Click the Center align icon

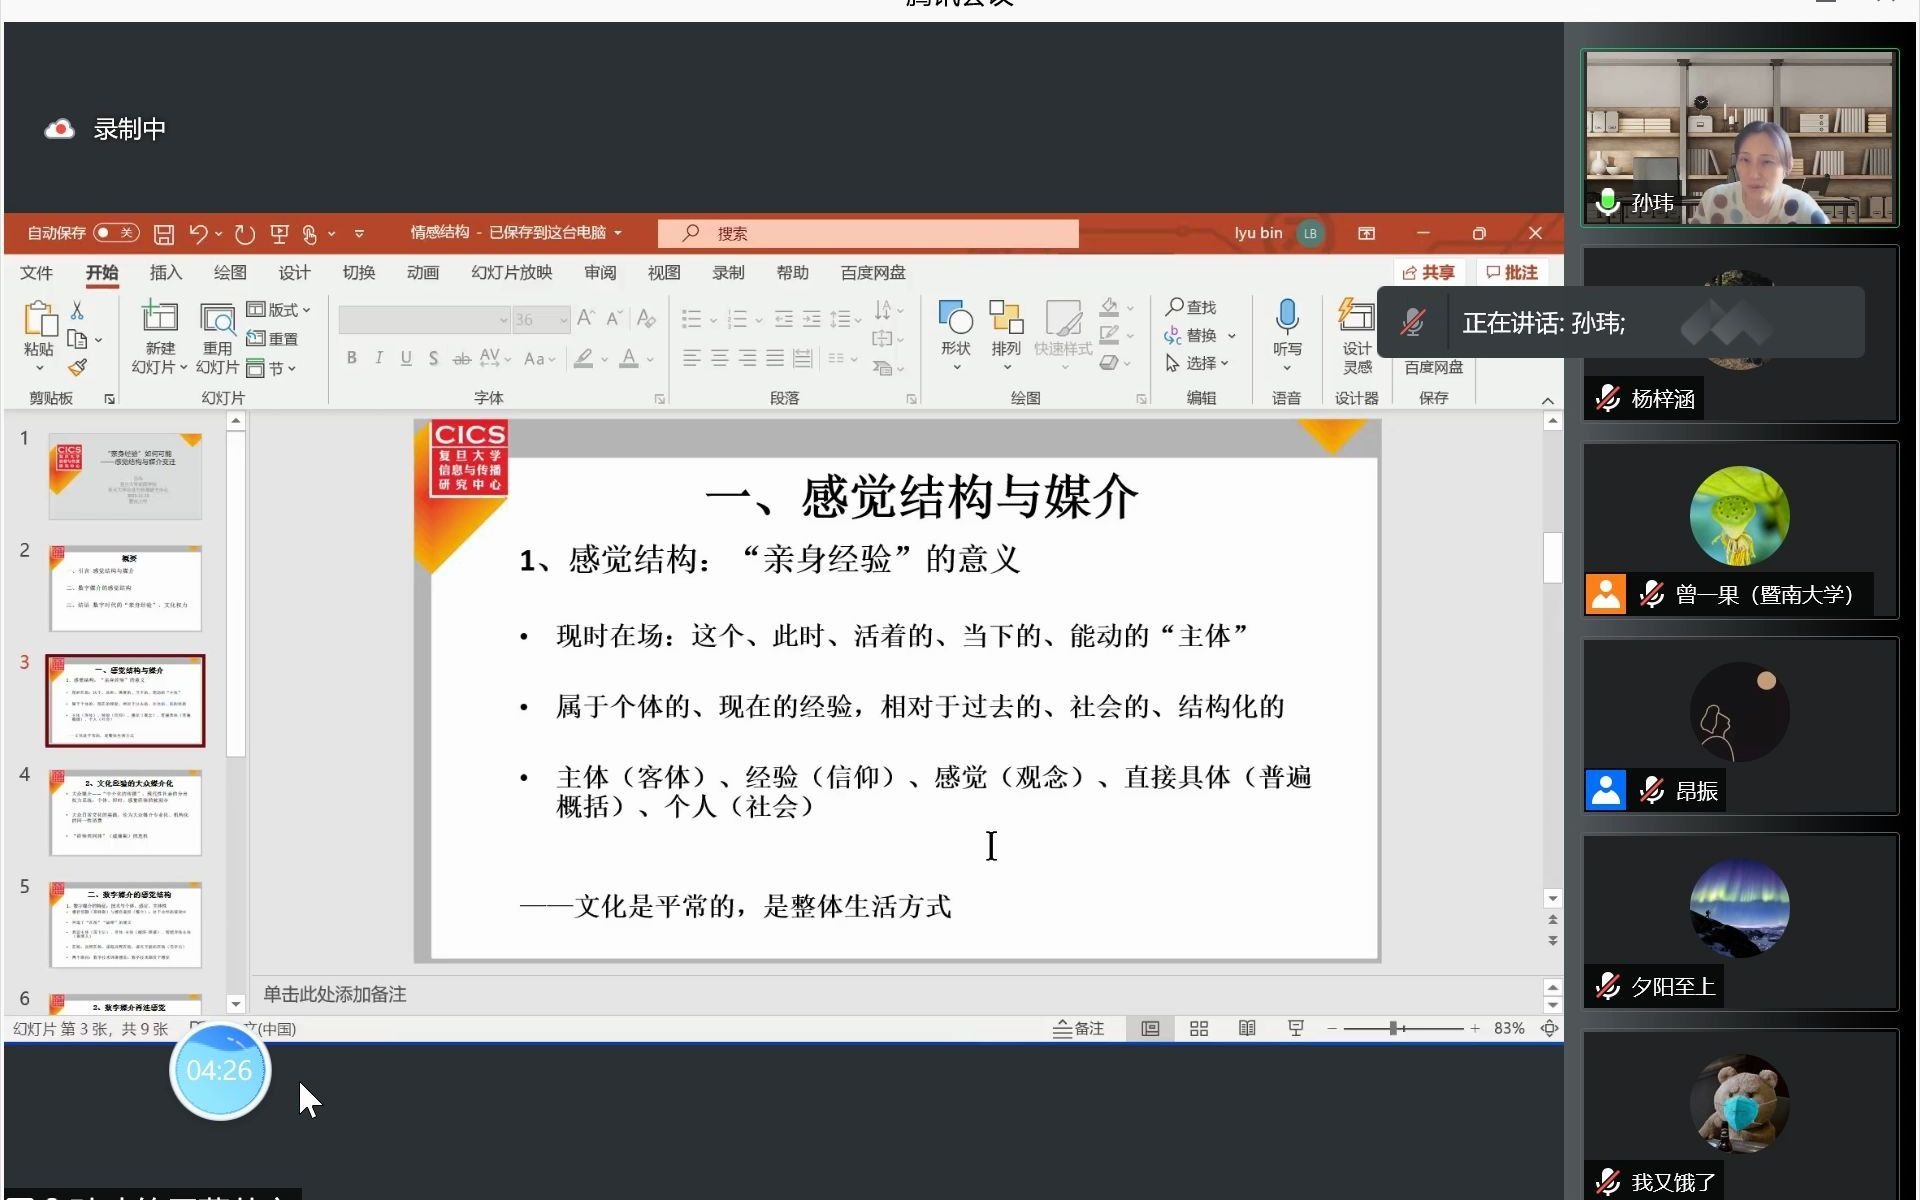719,358
